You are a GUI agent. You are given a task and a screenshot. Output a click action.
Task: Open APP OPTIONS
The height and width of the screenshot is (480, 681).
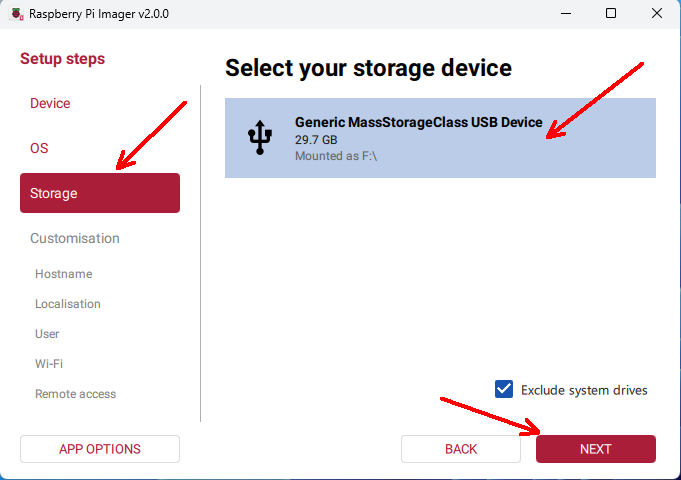pyautogui.click(x=100, y=449)
